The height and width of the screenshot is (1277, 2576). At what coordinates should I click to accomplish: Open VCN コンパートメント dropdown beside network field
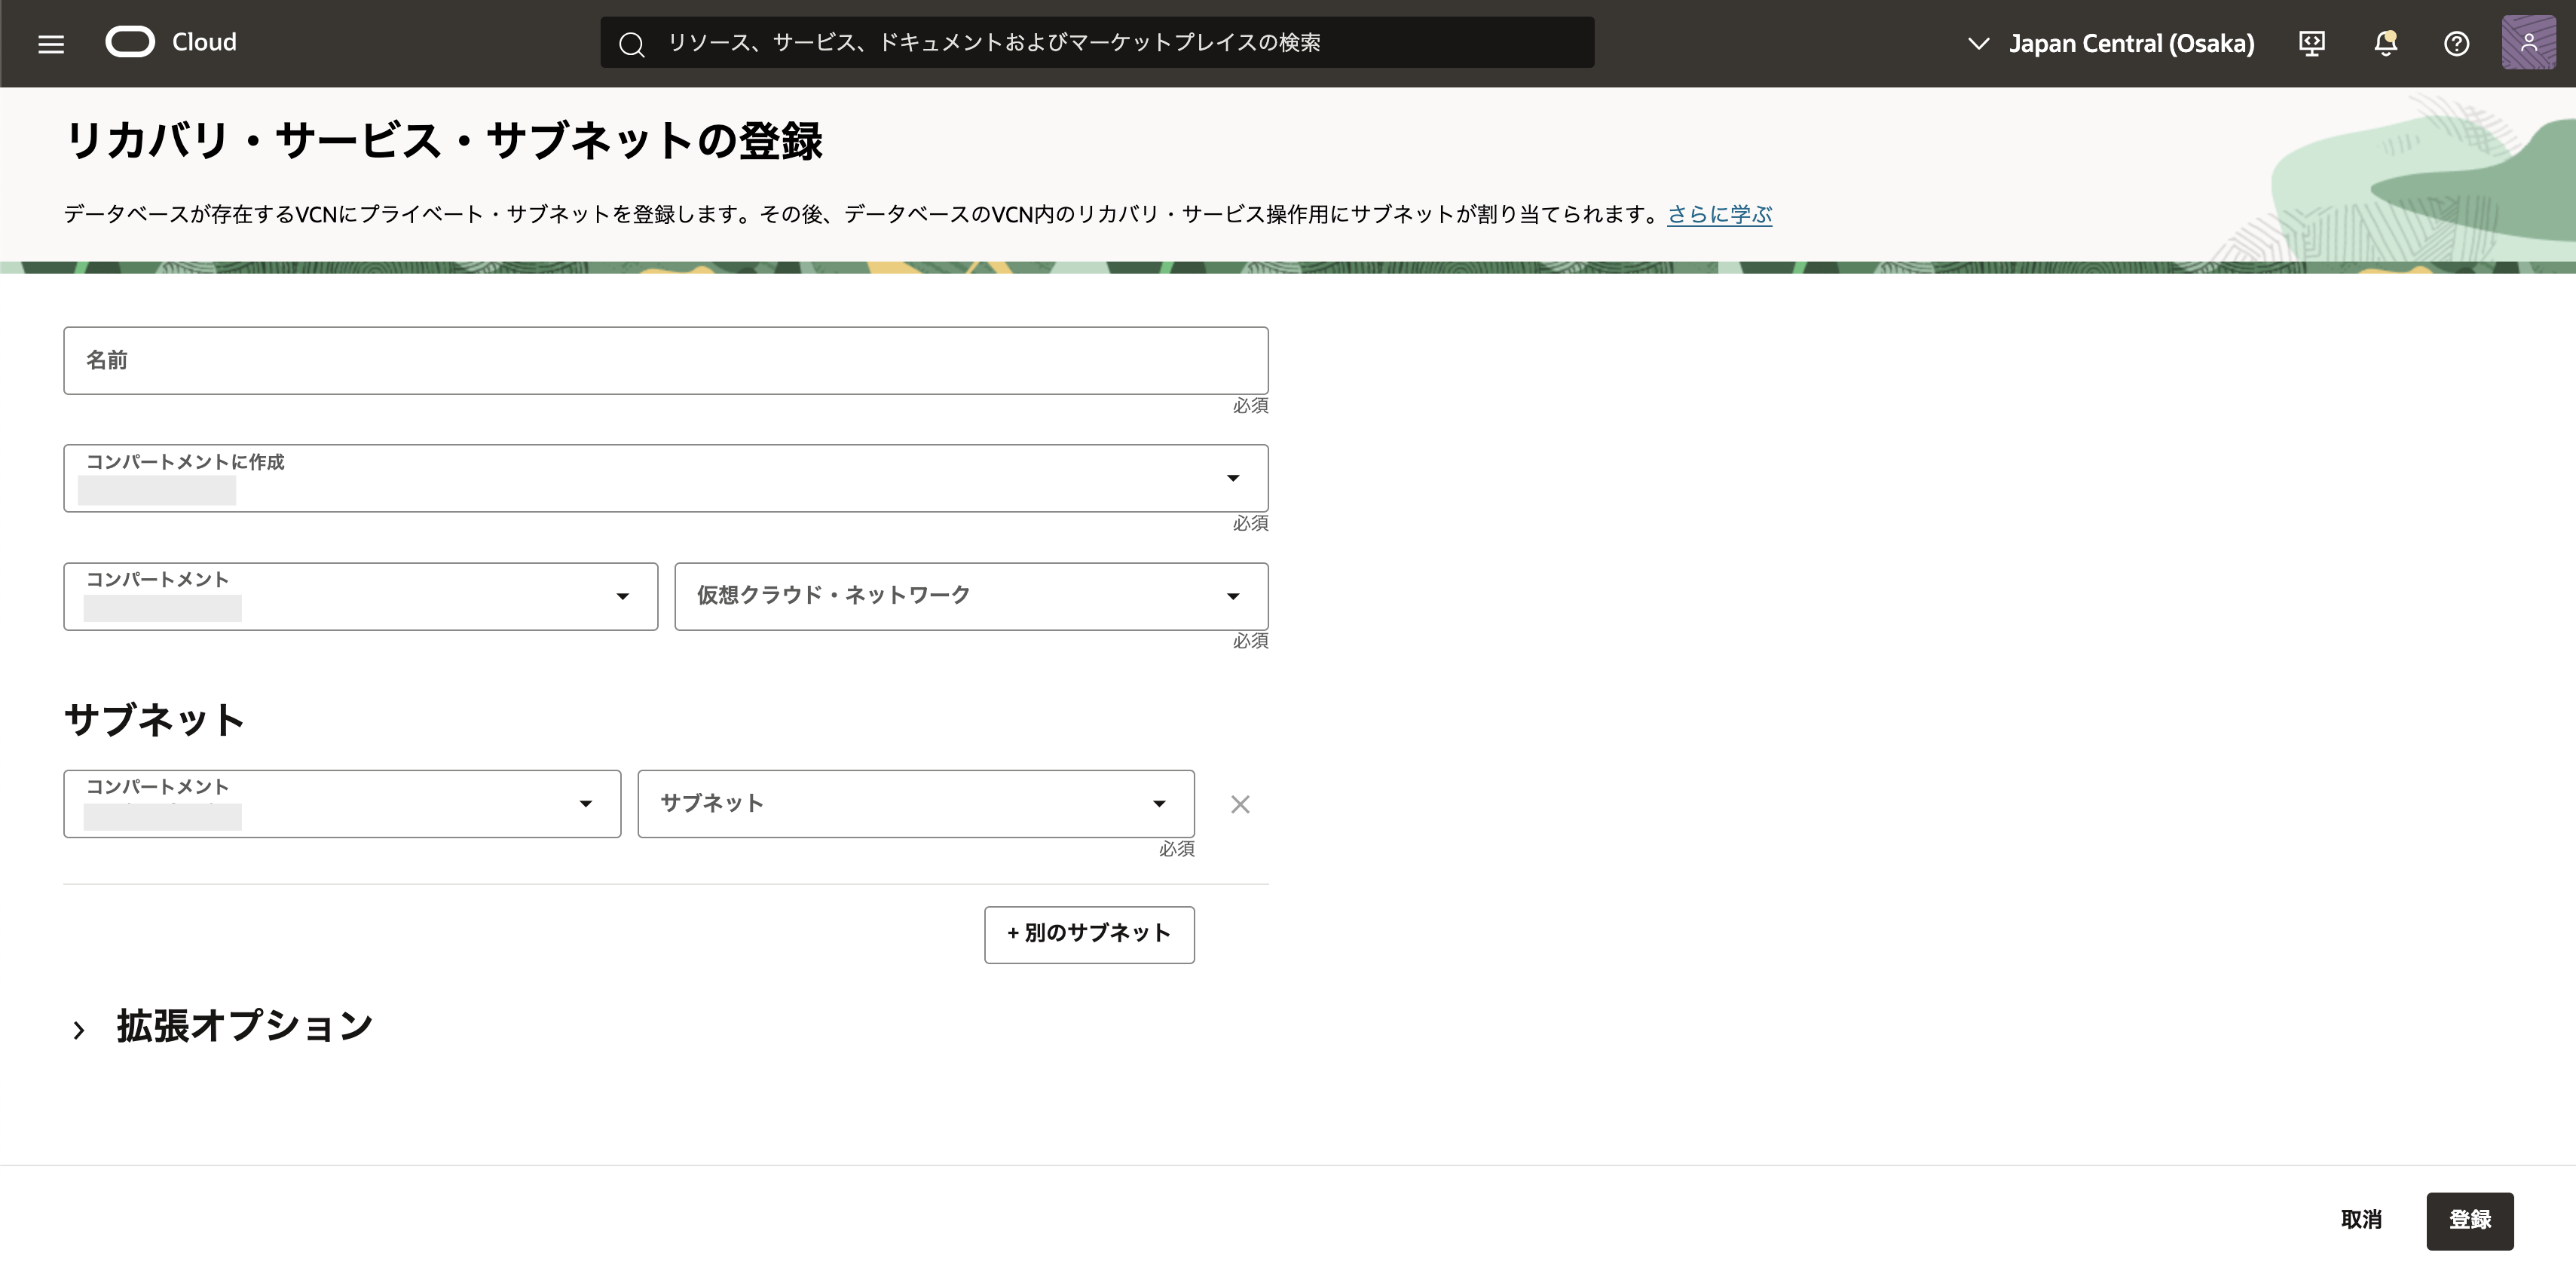pos(360,596)
